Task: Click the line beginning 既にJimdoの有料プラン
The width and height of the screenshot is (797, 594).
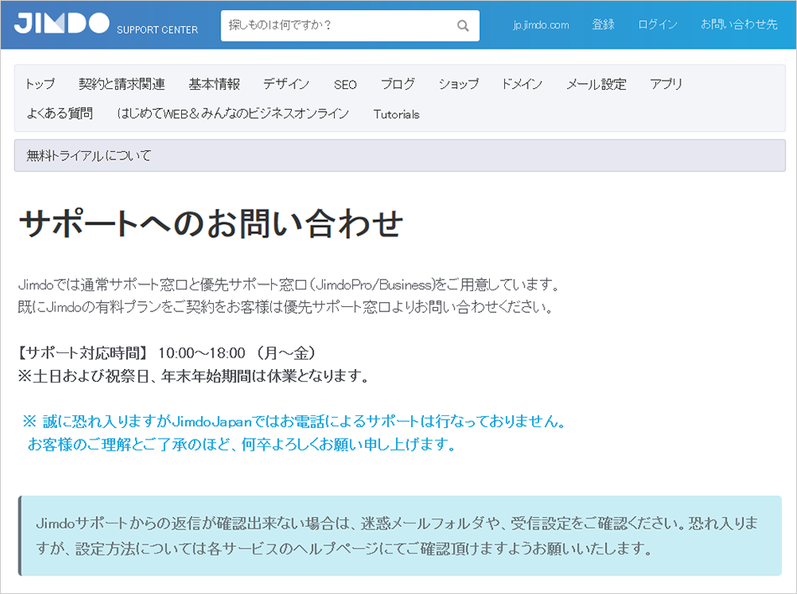Action: tap(285, 307)
